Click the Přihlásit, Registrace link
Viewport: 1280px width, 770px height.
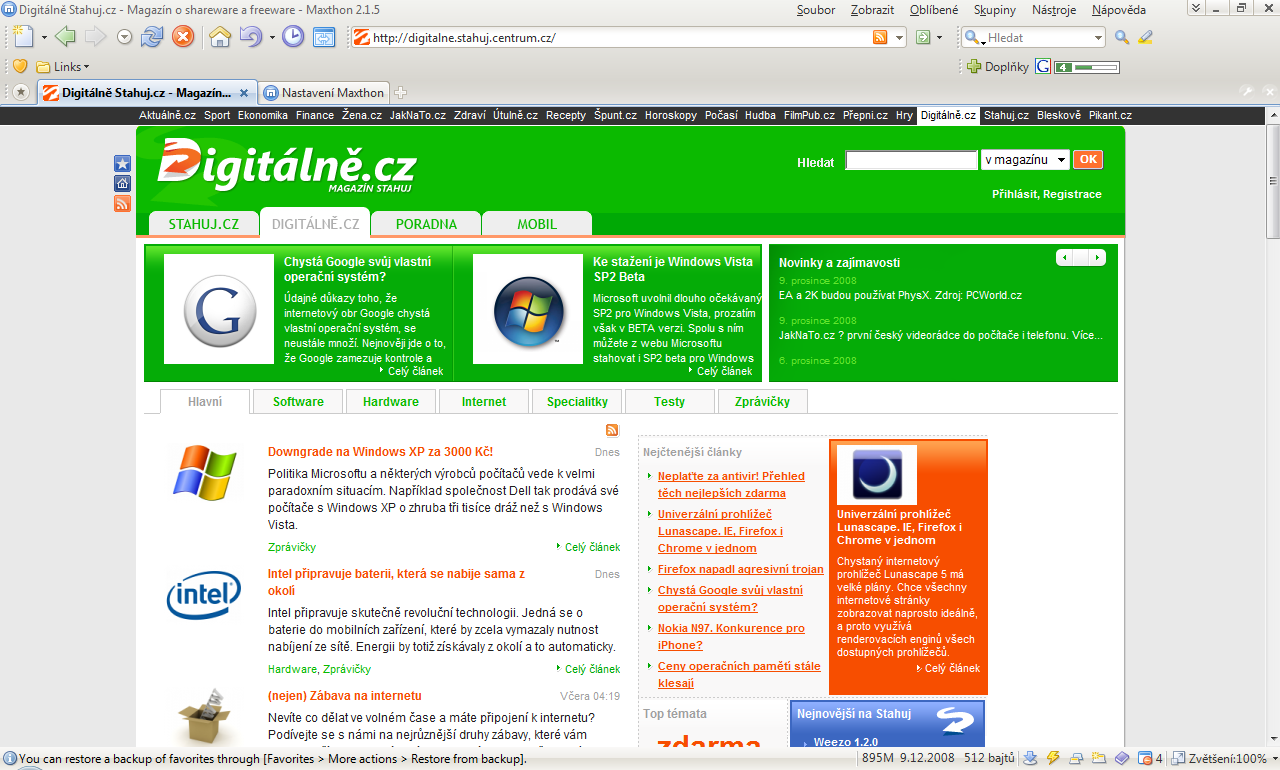point(1047,194)
